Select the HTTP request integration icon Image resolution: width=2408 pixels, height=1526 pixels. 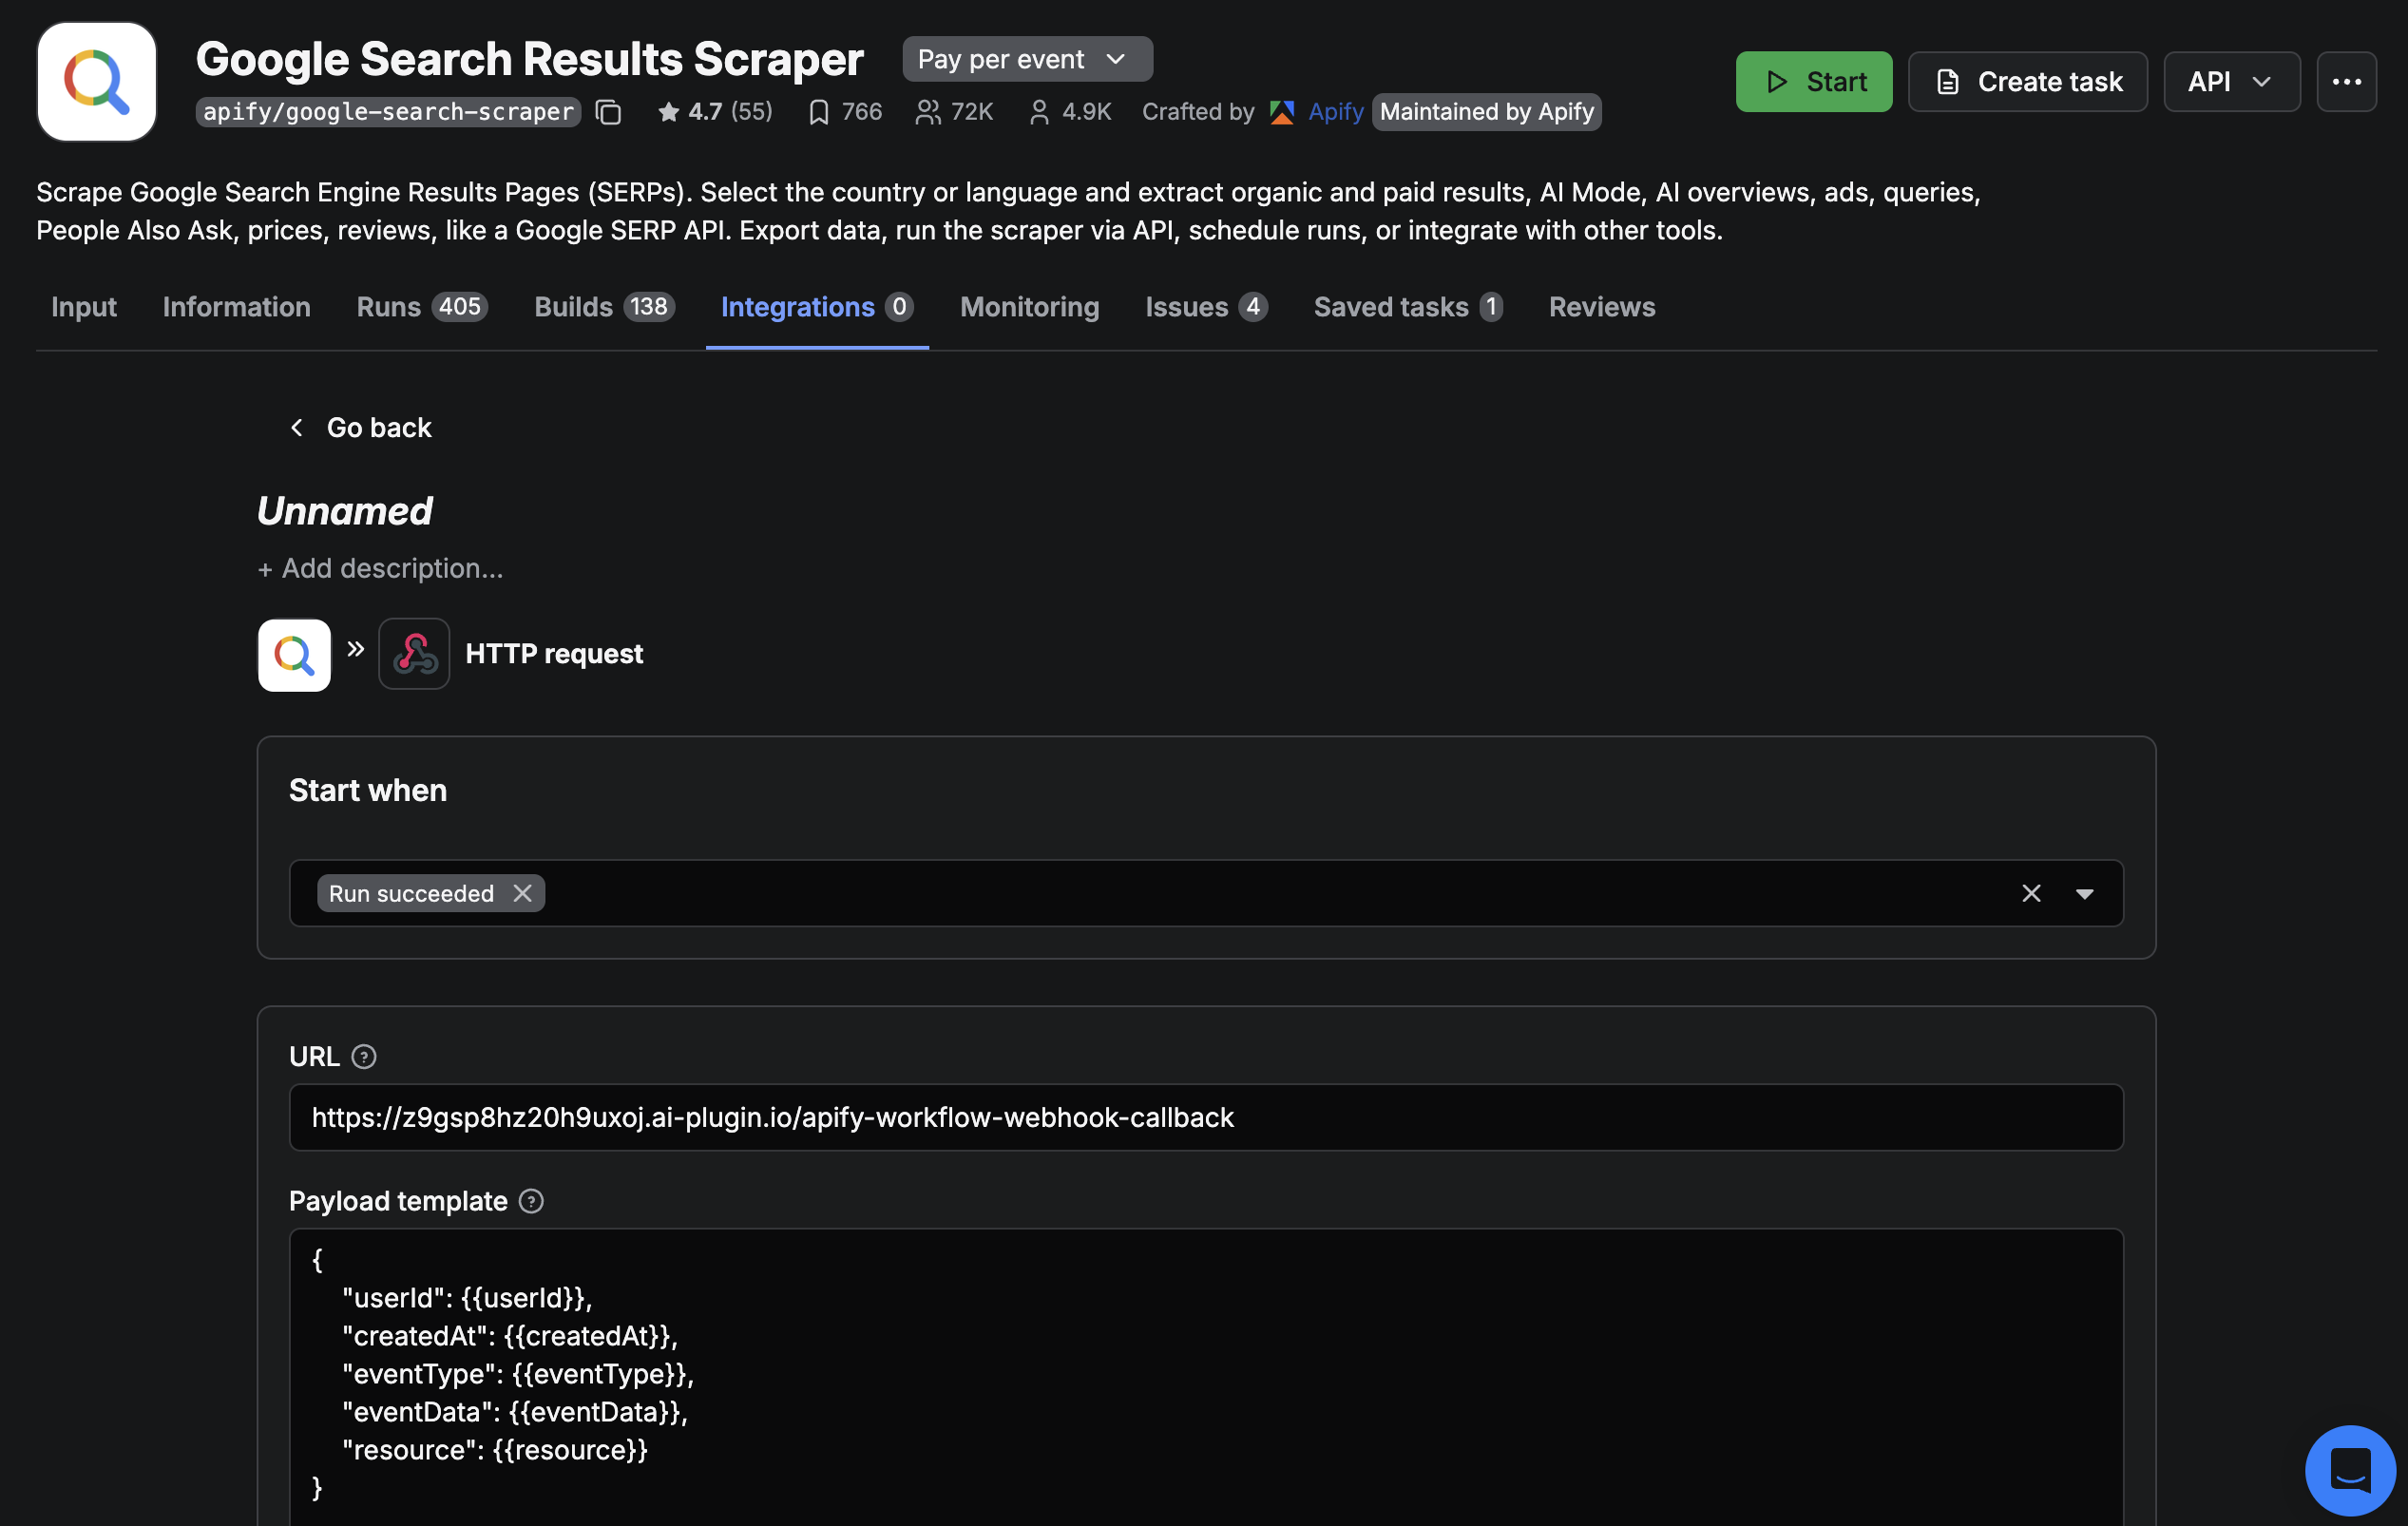click(413, 654)
